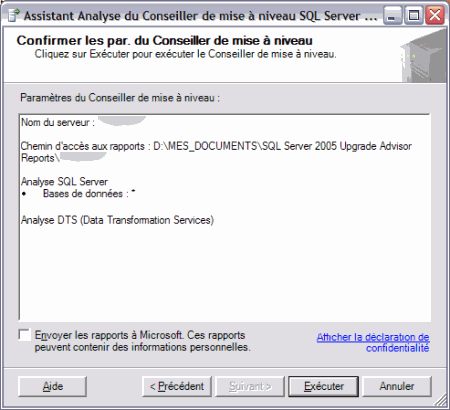Screen dimensions: 450x410
Task: Click the 'Analyse SQL Server' summary entry
Action: pos(64,182)
